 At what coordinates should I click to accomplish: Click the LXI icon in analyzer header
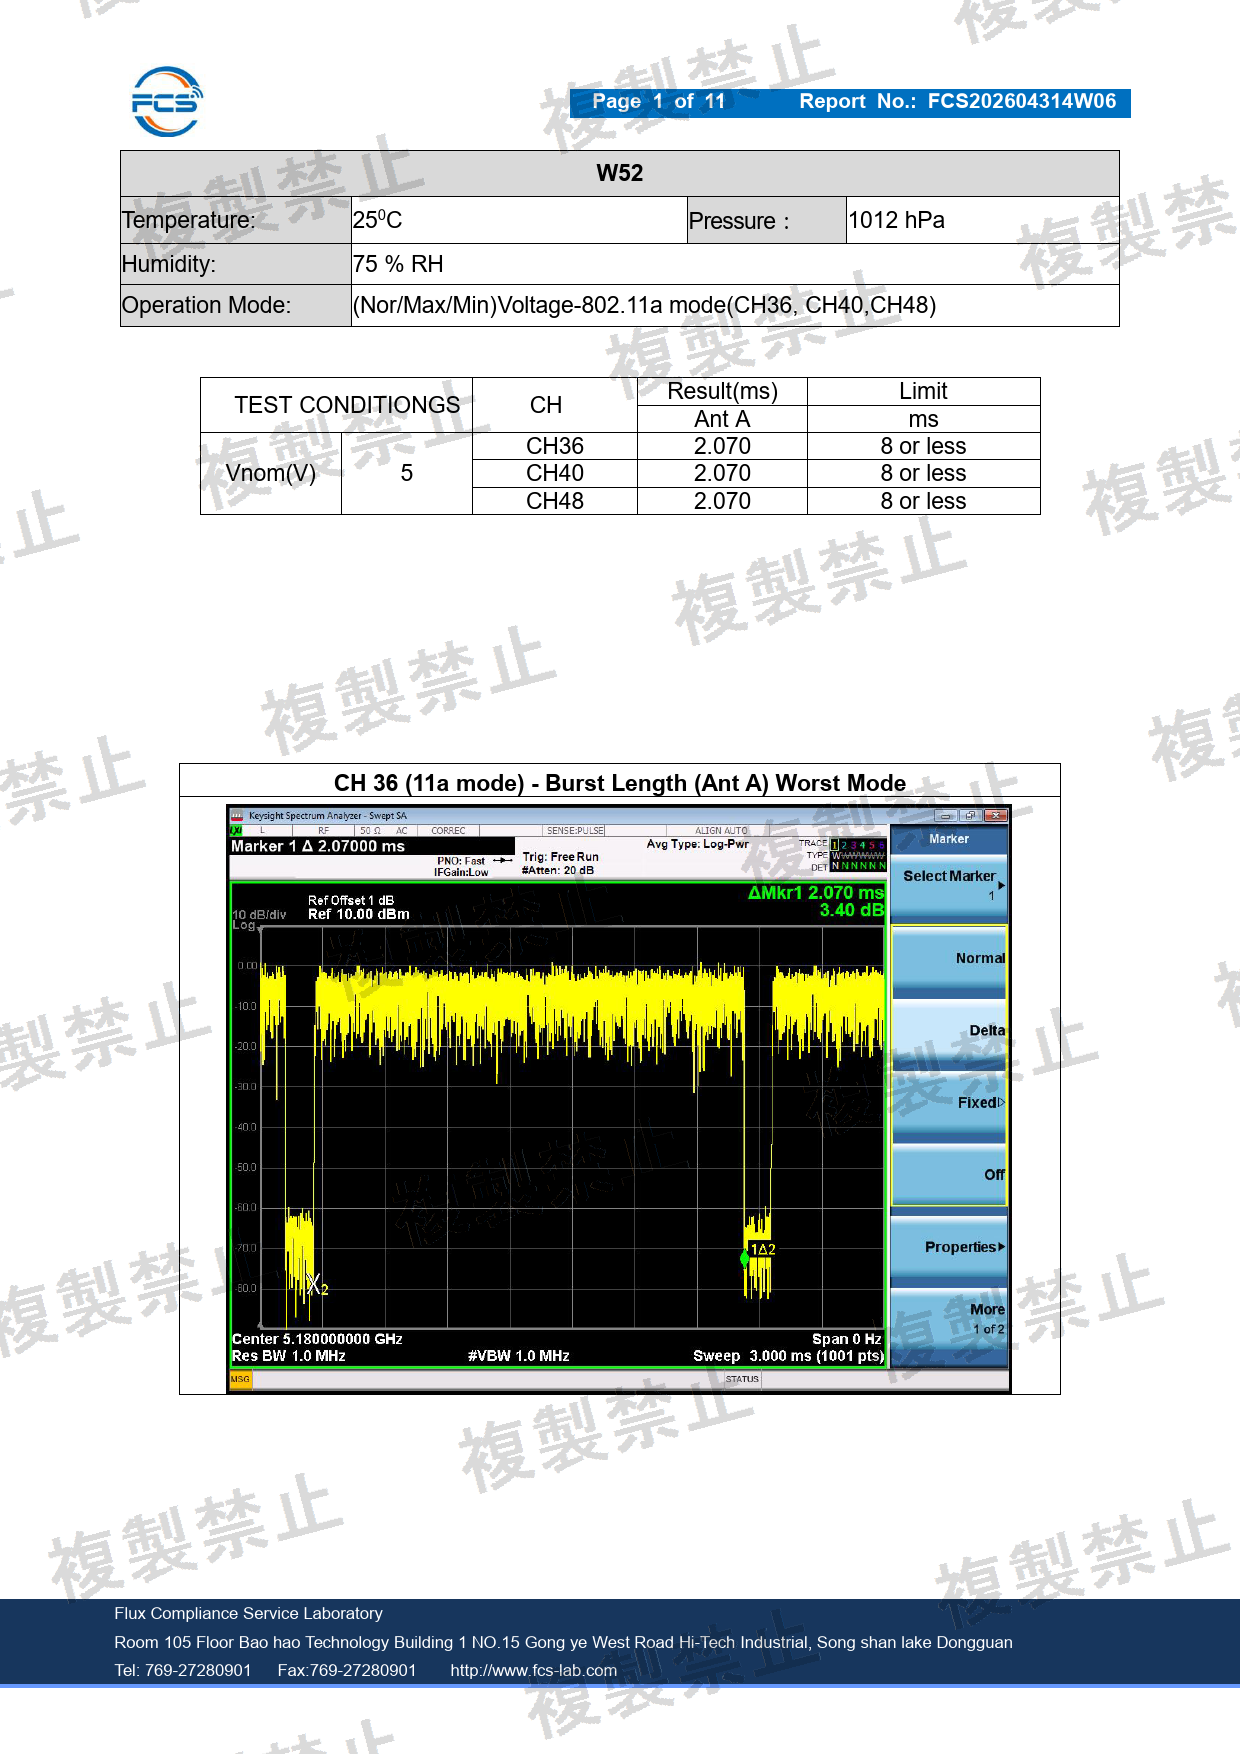pyautogui.click(x=237, y=830)
